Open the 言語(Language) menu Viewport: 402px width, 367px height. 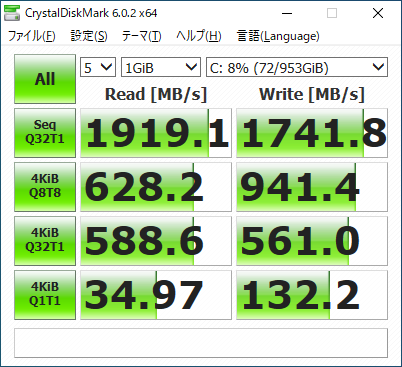pyautogui.click(x=278, y=36)
